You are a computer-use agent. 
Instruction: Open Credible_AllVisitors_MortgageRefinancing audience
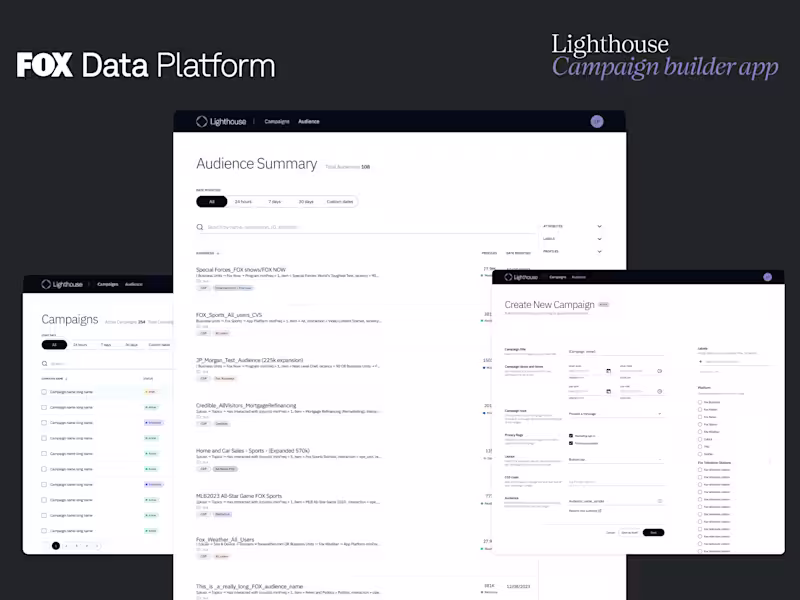[246, 406]
